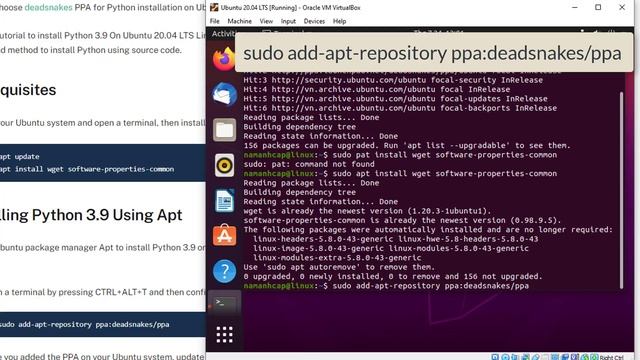Maximize the VirtualBox window
This screenshot has width=640, height=360.
[598, 7]
